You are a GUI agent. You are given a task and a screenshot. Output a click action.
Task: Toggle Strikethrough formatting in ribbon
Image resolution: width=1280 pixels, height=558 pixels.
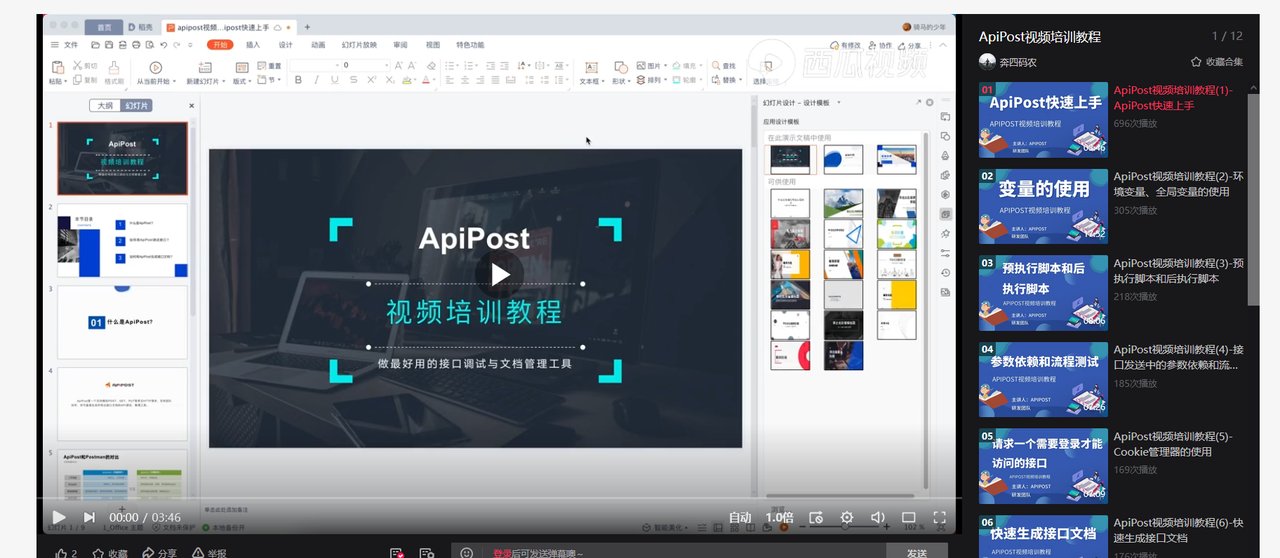pyautogui.click(x=354, y=80)
